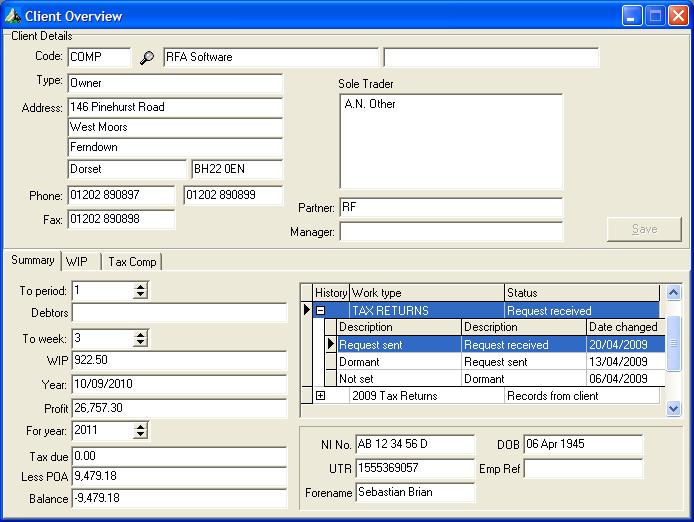Decrease the To period value
Viewport: 694px width, 522px height.
click(x=140, y=294)
